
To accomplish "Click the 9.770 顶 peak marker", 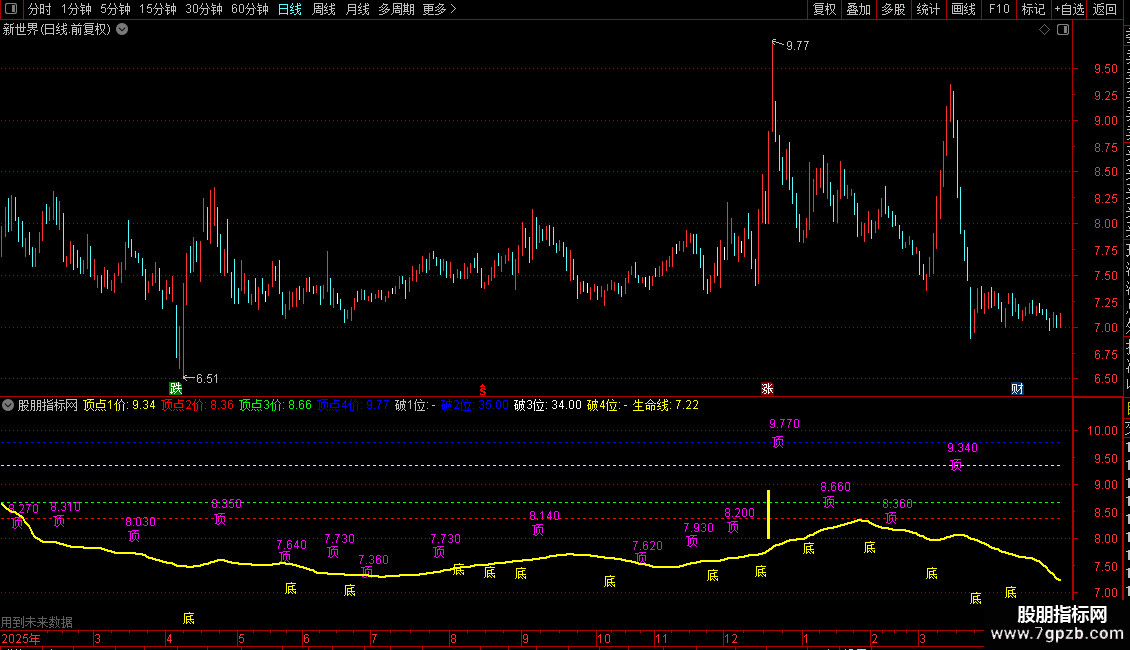I will [x=783, y=432].
